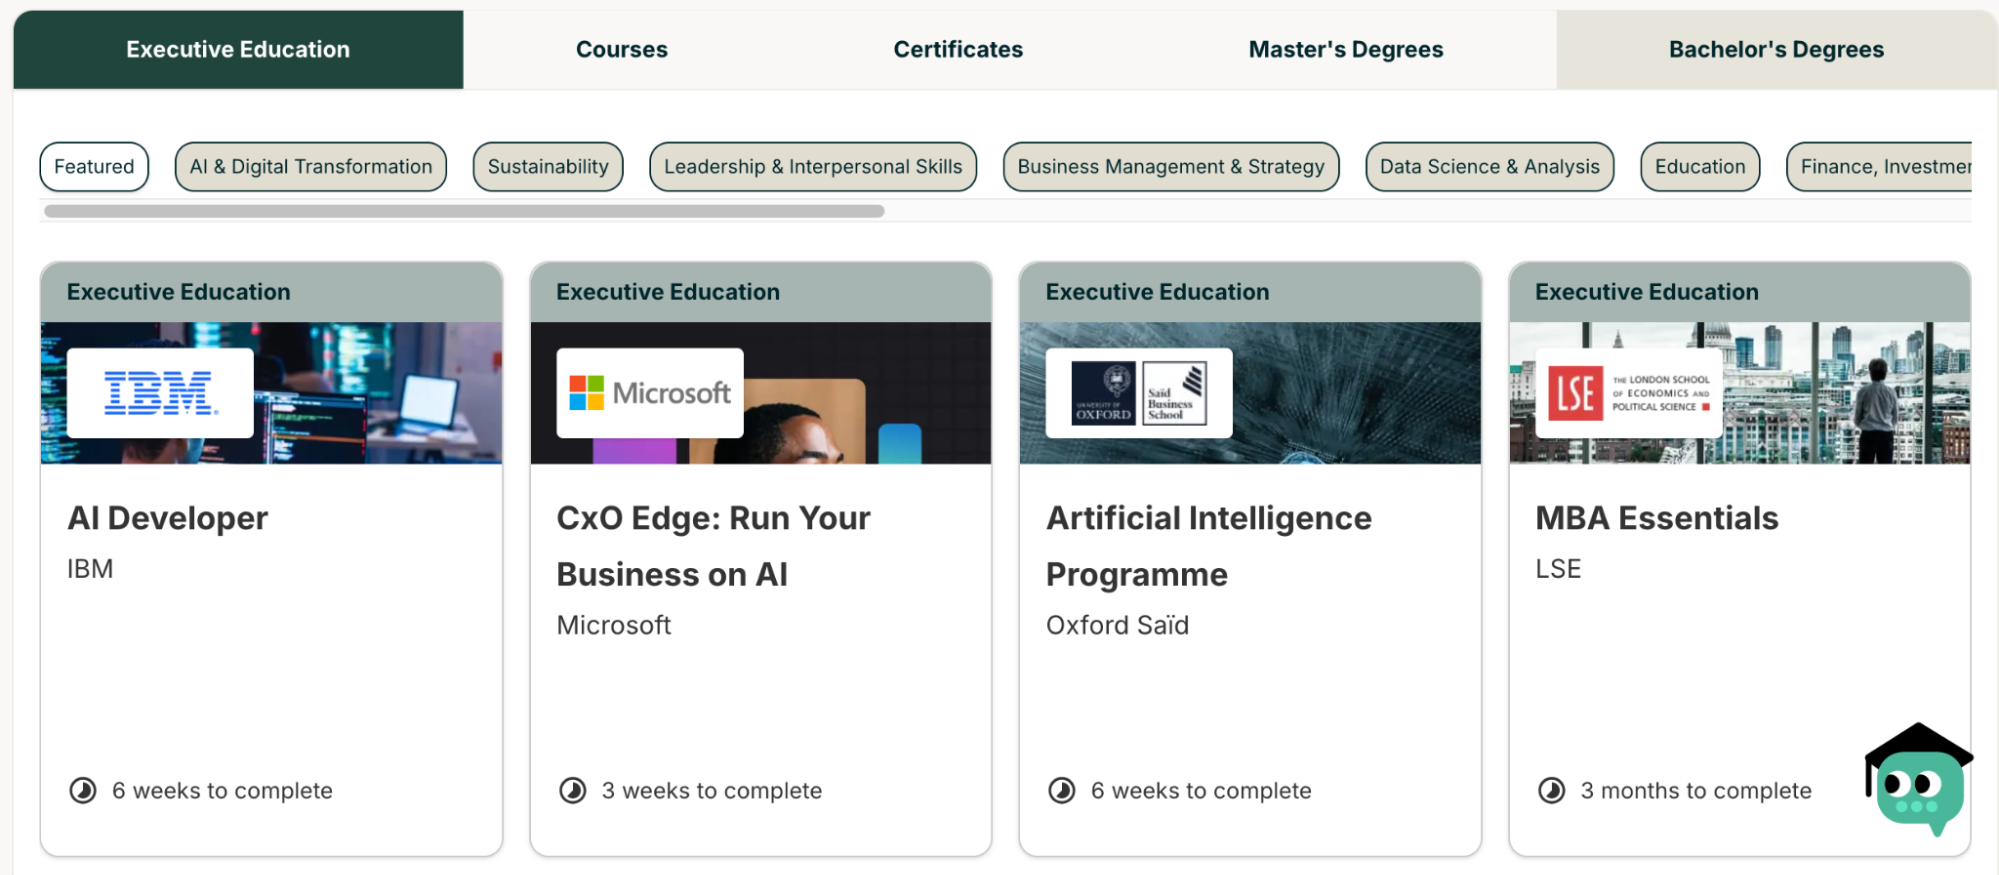
Task: Click the Oxford Saïd Business School logo
Action: pyautogui.click(x=1139, y=393)
